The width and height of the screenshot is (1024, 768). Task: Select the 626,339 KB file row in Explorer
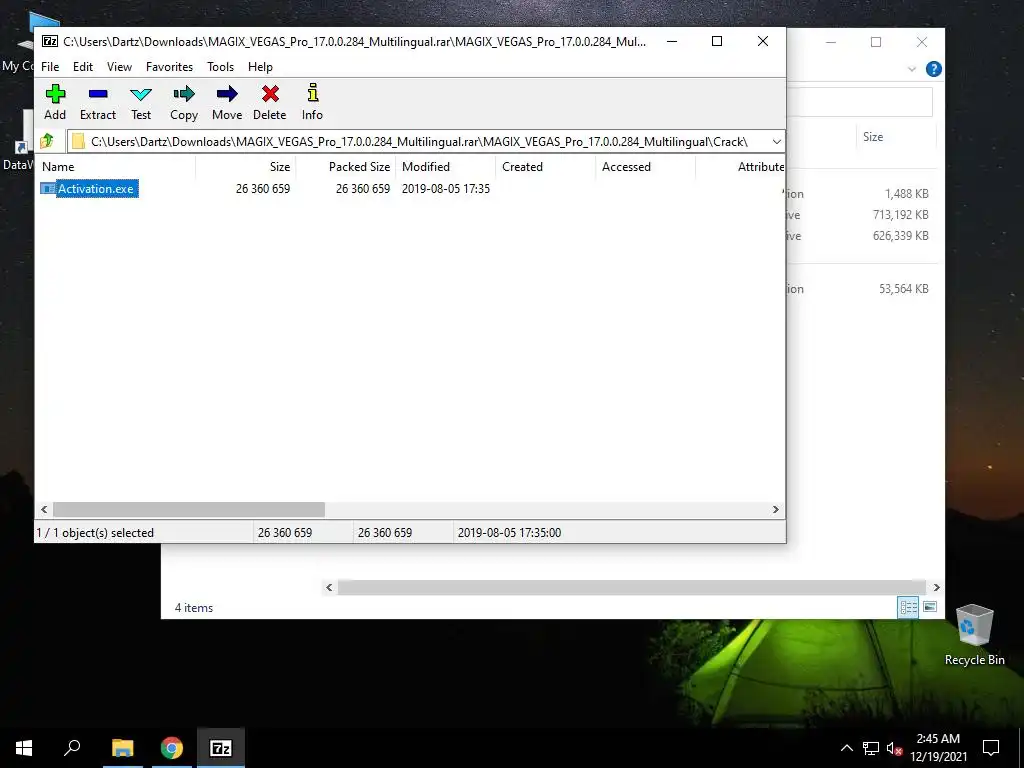(862, 236)
